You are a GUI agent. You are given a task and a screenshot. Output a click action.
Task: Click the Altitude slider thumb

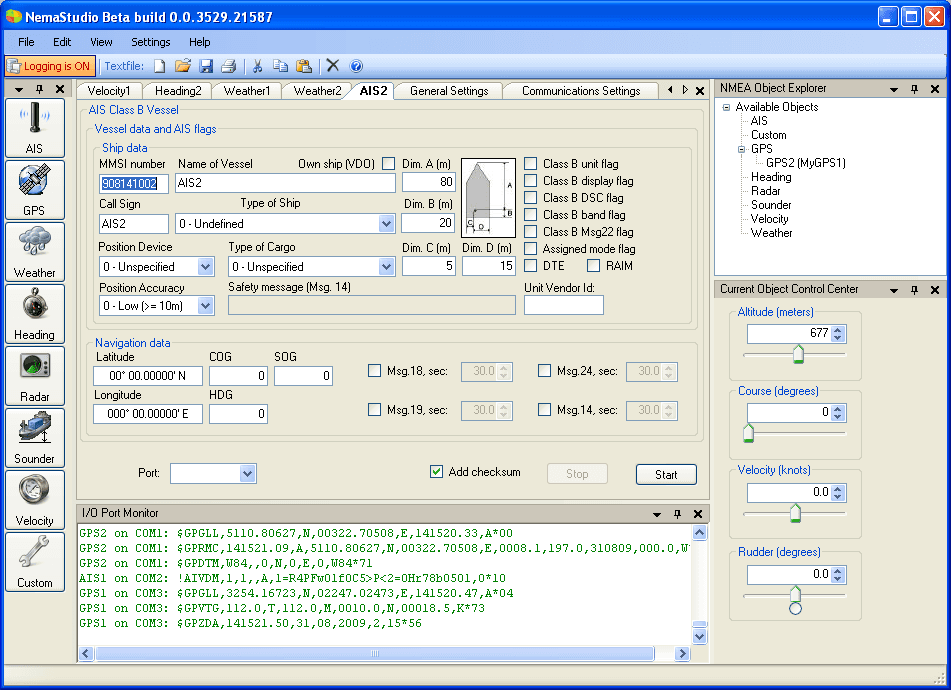coord(798,354)
